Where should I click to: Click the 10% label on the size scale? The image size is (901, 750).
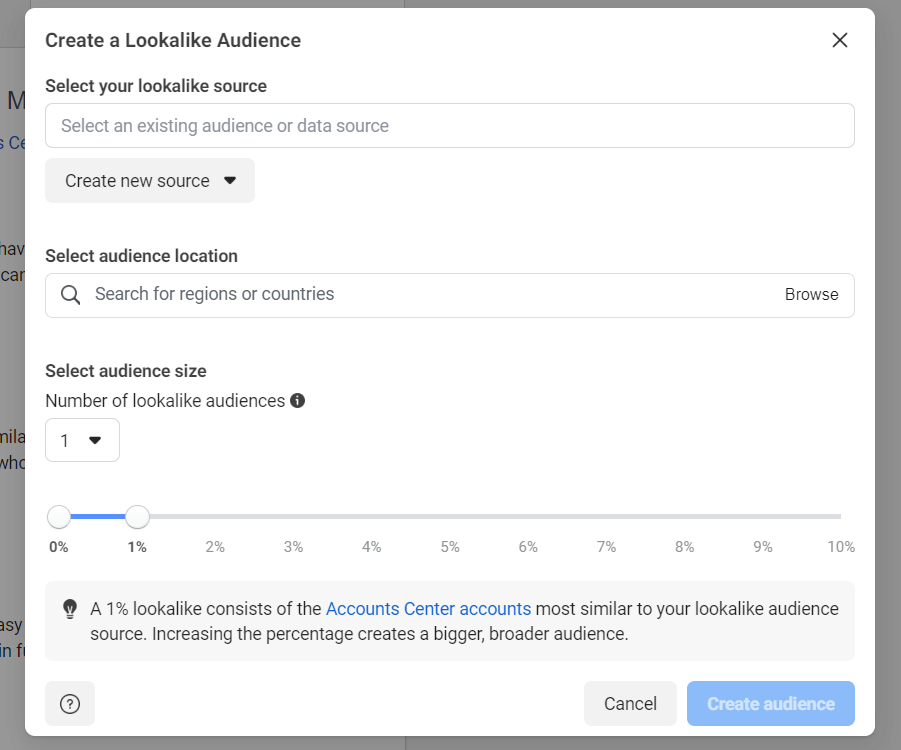pyautogui.click(x=840, y=547)
